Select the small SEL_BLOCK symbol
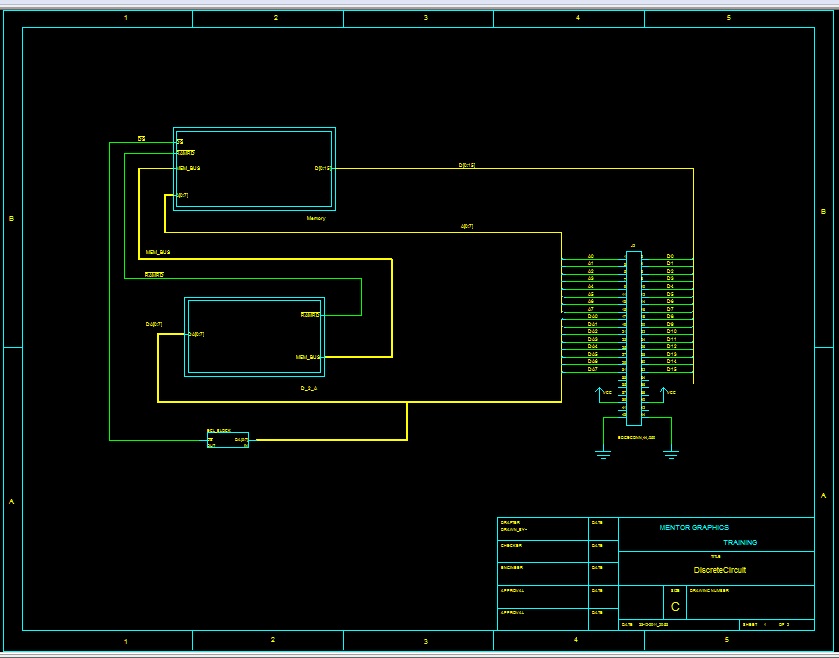Viewport: 839px width, 658px height. click(228, 440)
